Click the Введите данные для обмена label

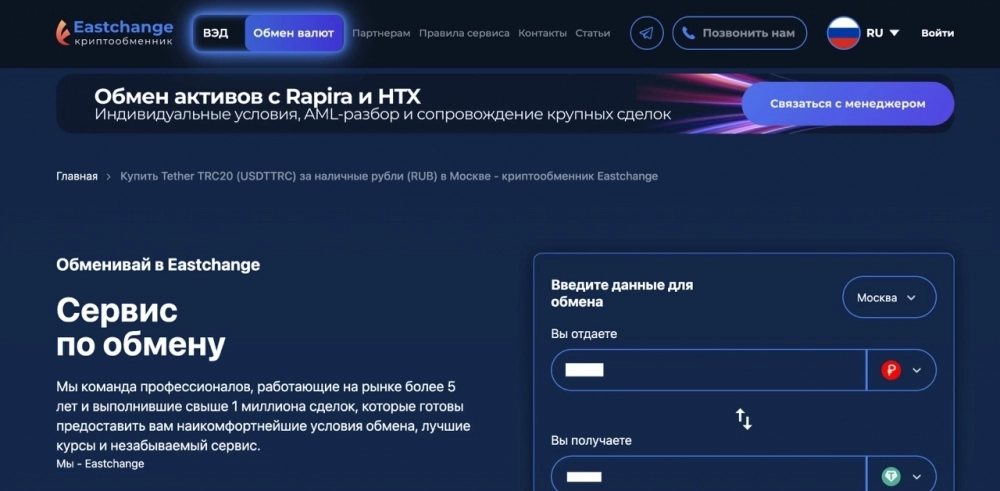(622, 293)
